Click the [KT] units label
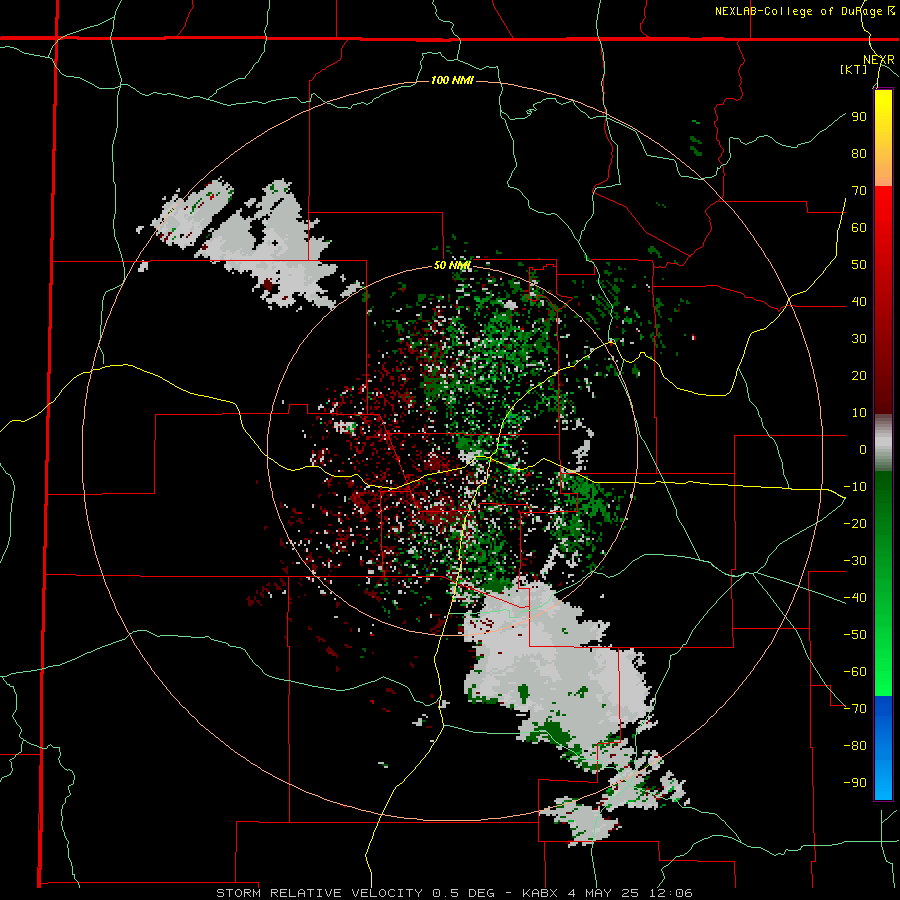 (854, 69)
